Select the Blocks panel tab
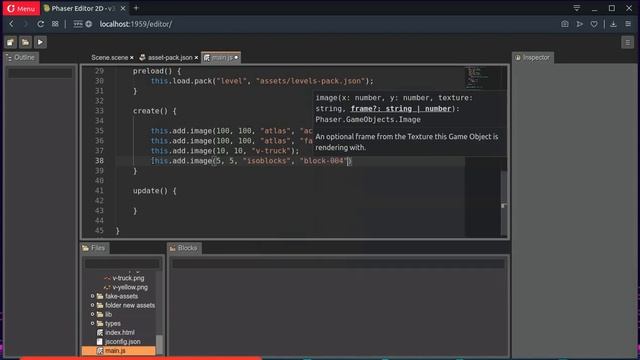640x360 pixels. pos(184,248)
